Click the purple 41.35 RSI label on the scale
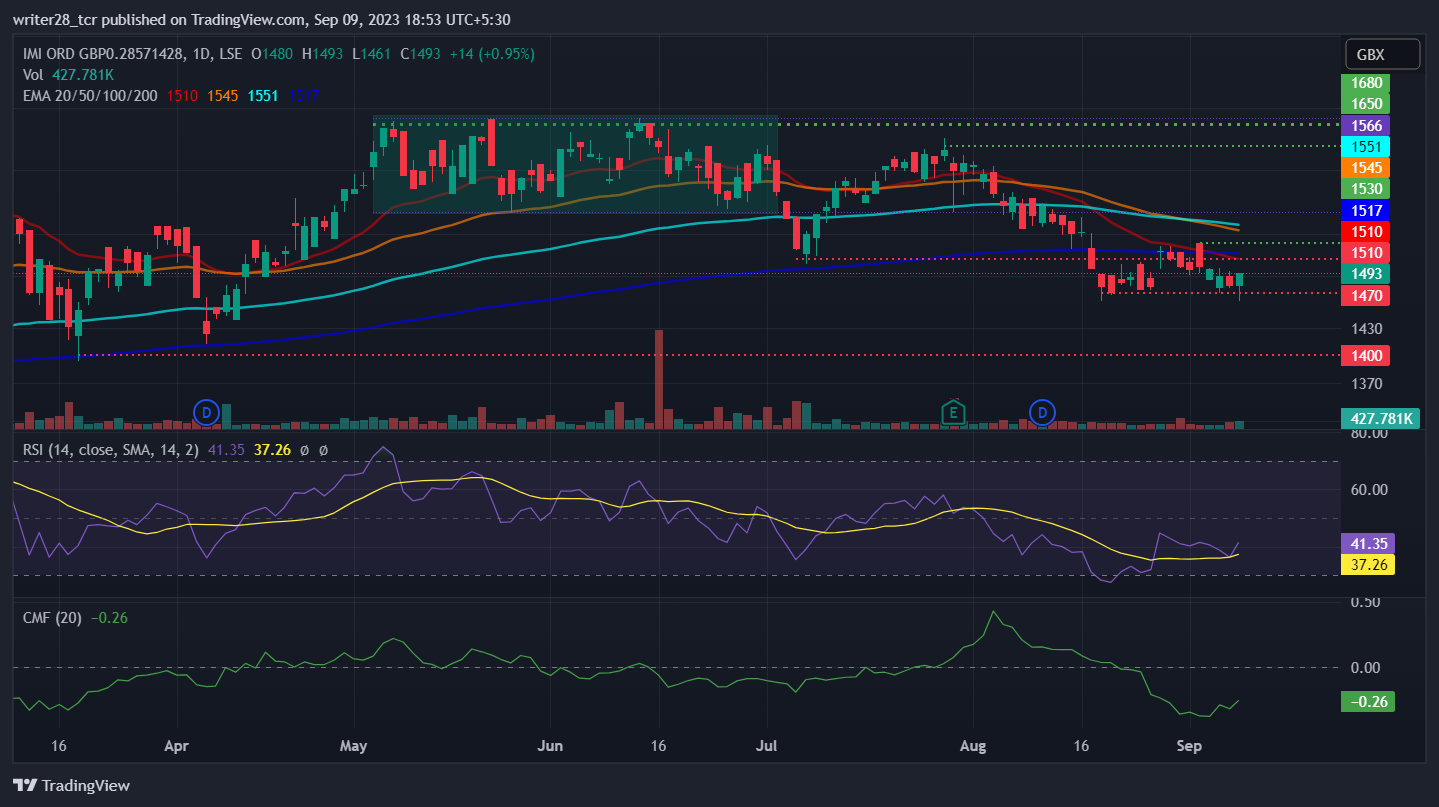This screenshot has height=807, width=1439. pos(1367,543)
